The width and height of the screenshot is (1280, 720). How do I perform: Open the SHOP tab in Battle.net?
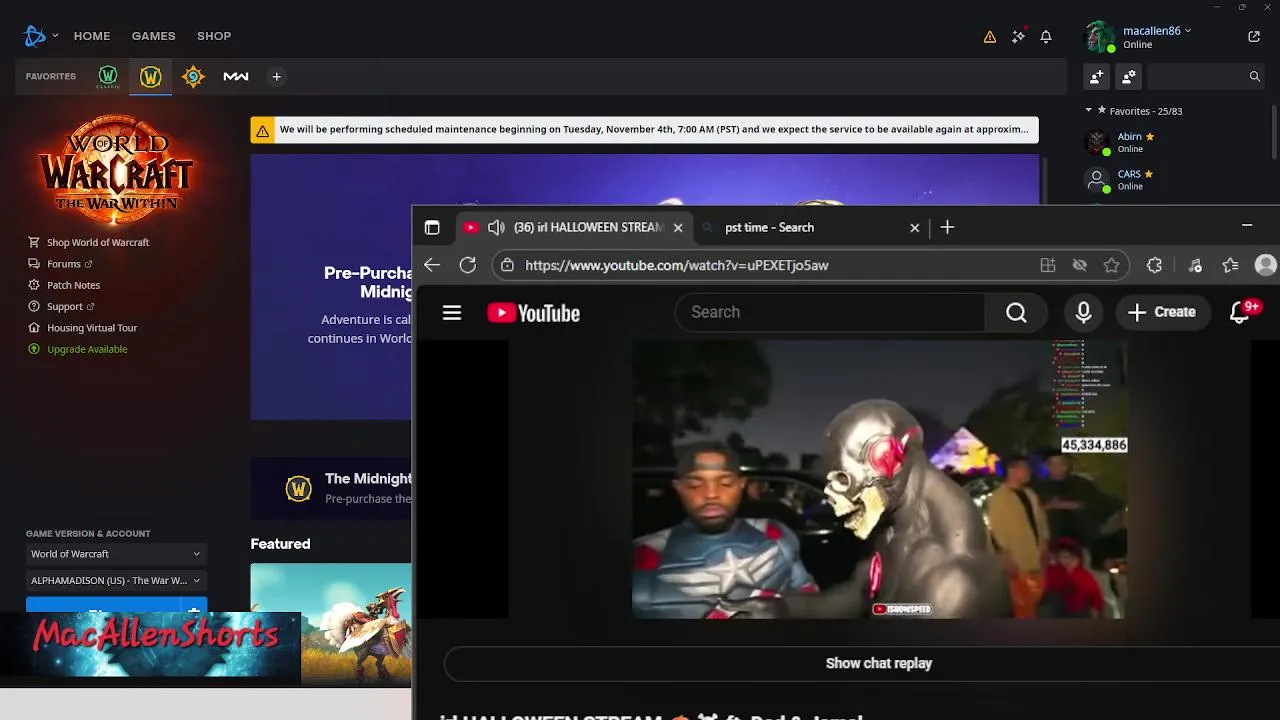(x=214, y=36)
